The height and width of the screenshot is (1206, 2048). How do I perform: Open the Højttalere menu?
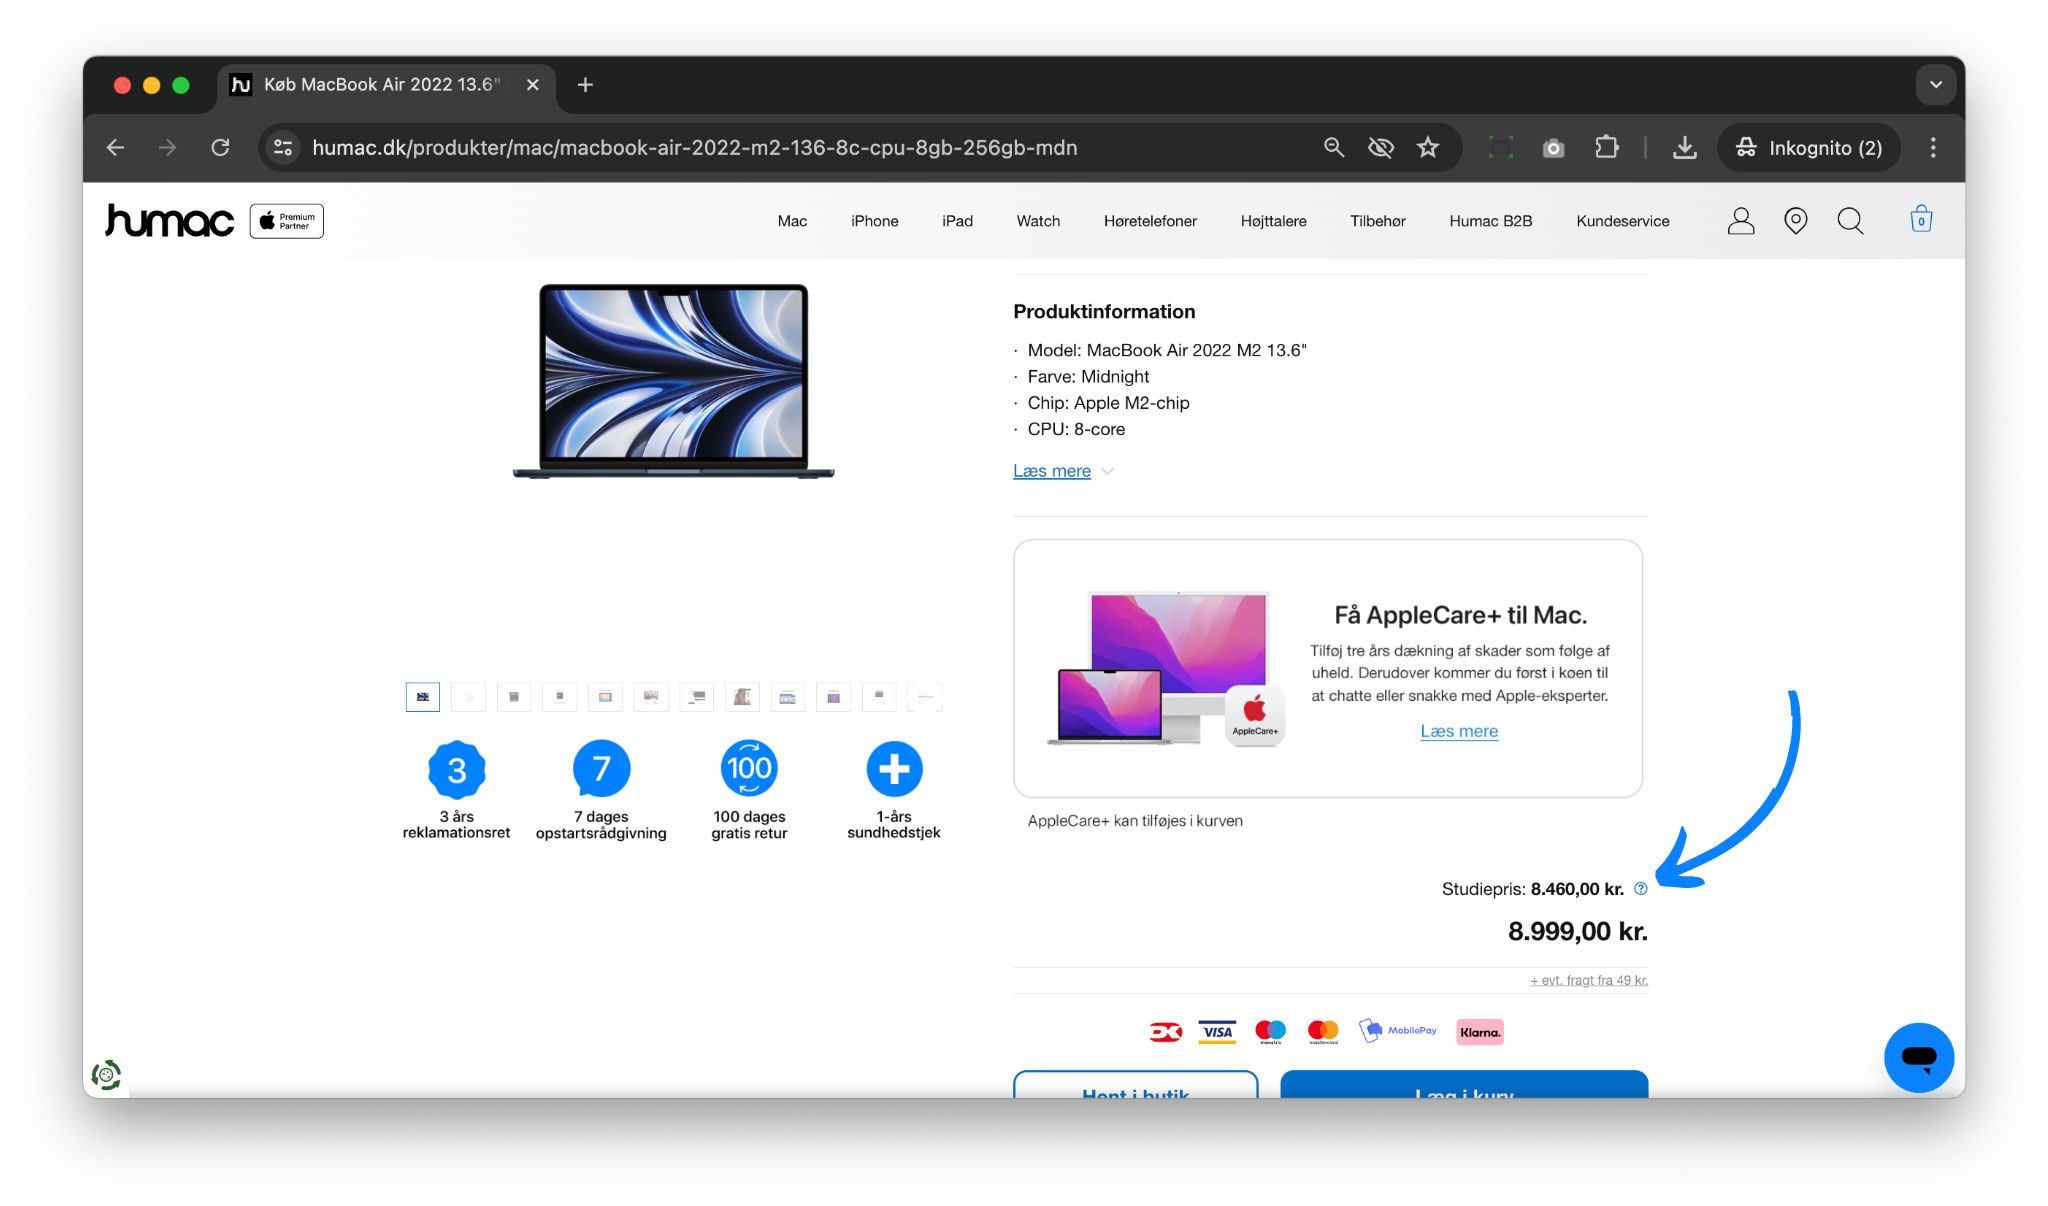point(1273,221)
